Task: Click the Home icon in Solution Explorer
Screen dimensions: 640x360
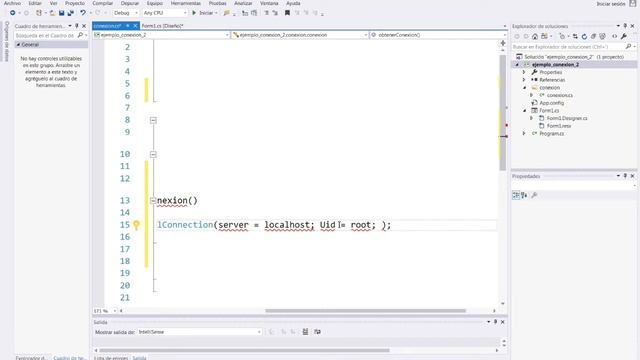Action: [535, 36]
